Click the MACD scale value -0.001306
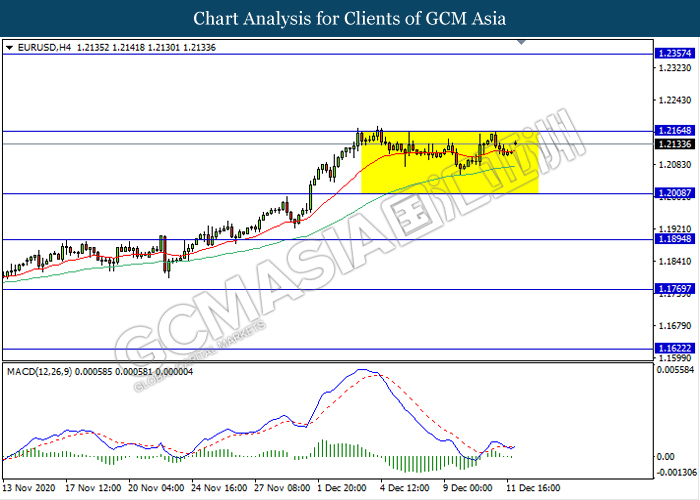The height and width of the screenshot is (500, 700). pos(675,472)
